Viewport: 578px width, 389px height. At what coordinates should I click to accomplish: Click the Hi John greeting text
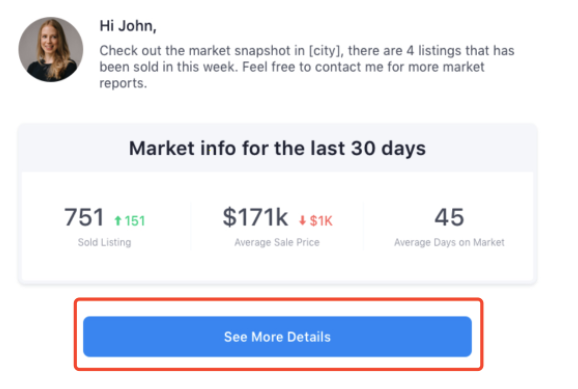[128, 26]
